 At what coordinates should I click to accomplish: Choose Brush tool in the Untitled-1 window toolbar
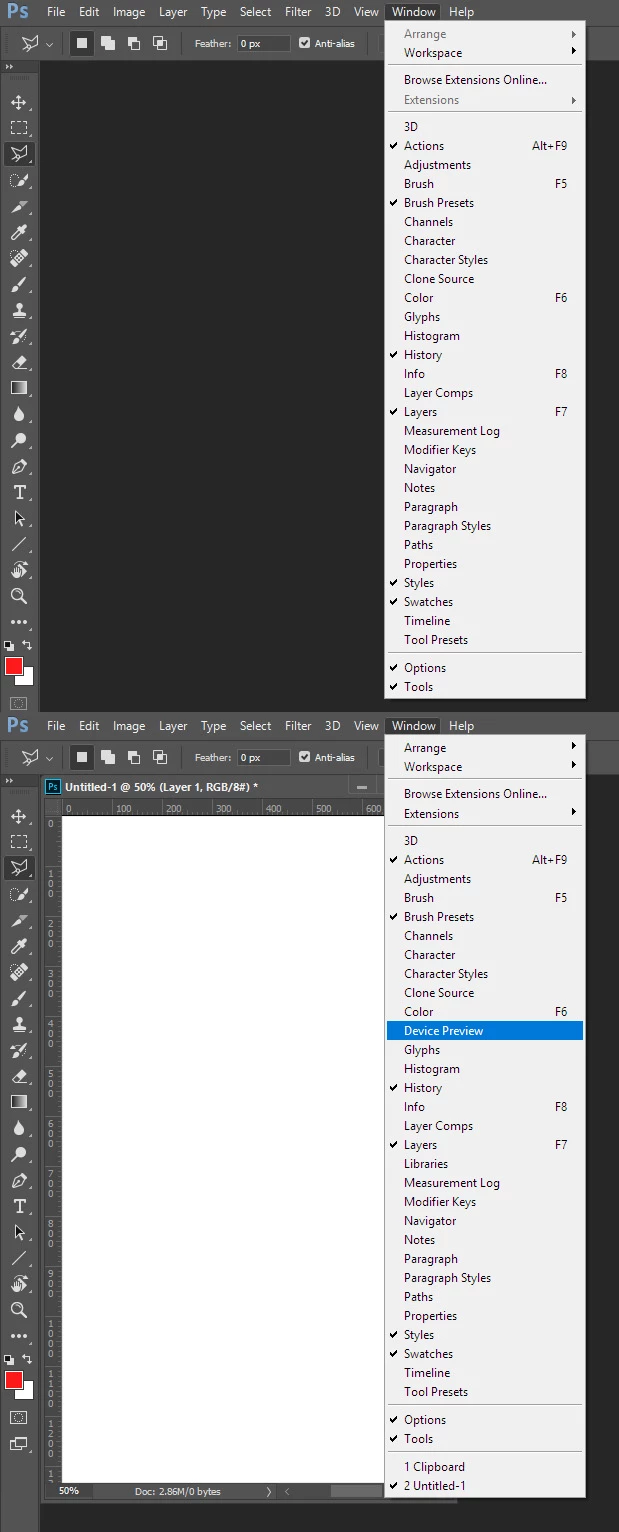[x=19, y=999]
